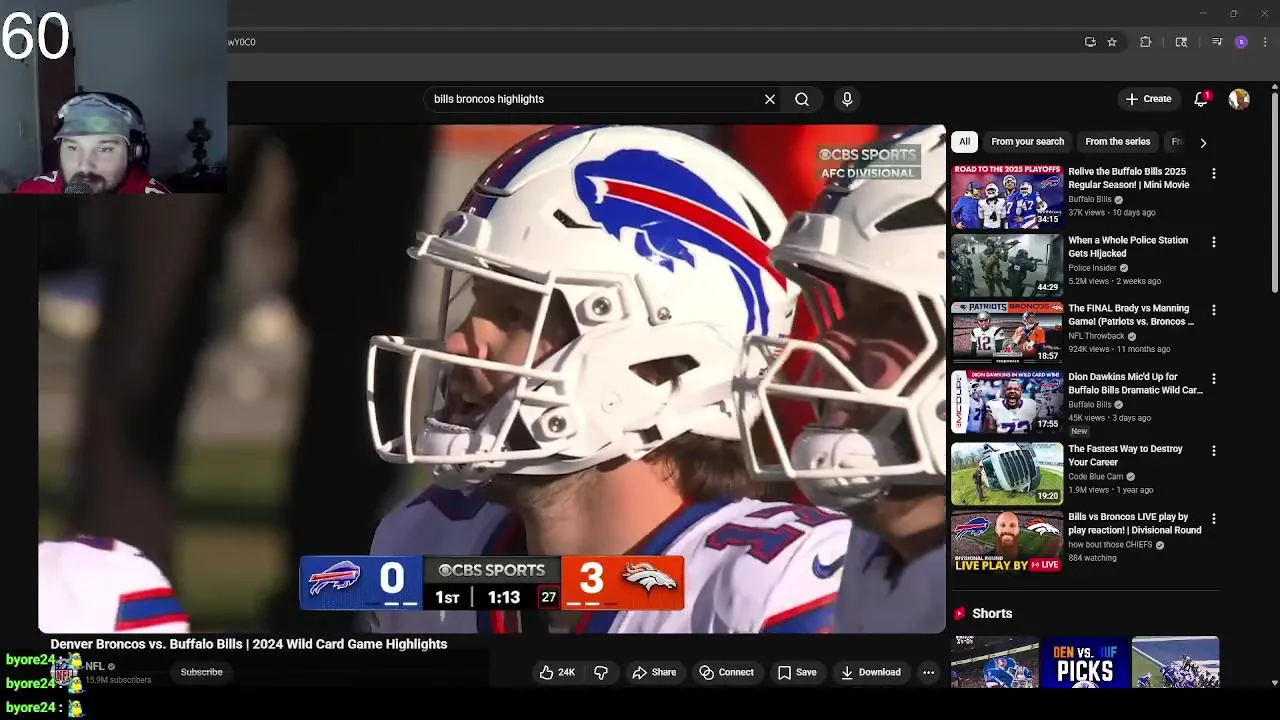This screenshot has width=1280, height=720.
Task: Click the magnifier search icon
Action: (x=802, y=99)
